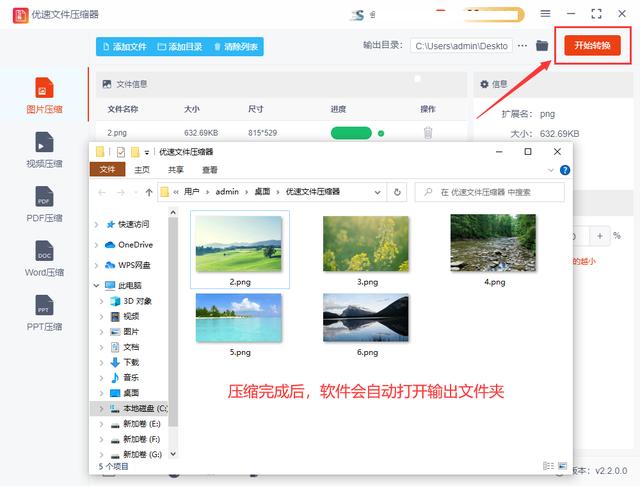The height and width of the screenshot is (486, 640).
Task: Expand the 快速访问 tree node
Action: [96, 224]
